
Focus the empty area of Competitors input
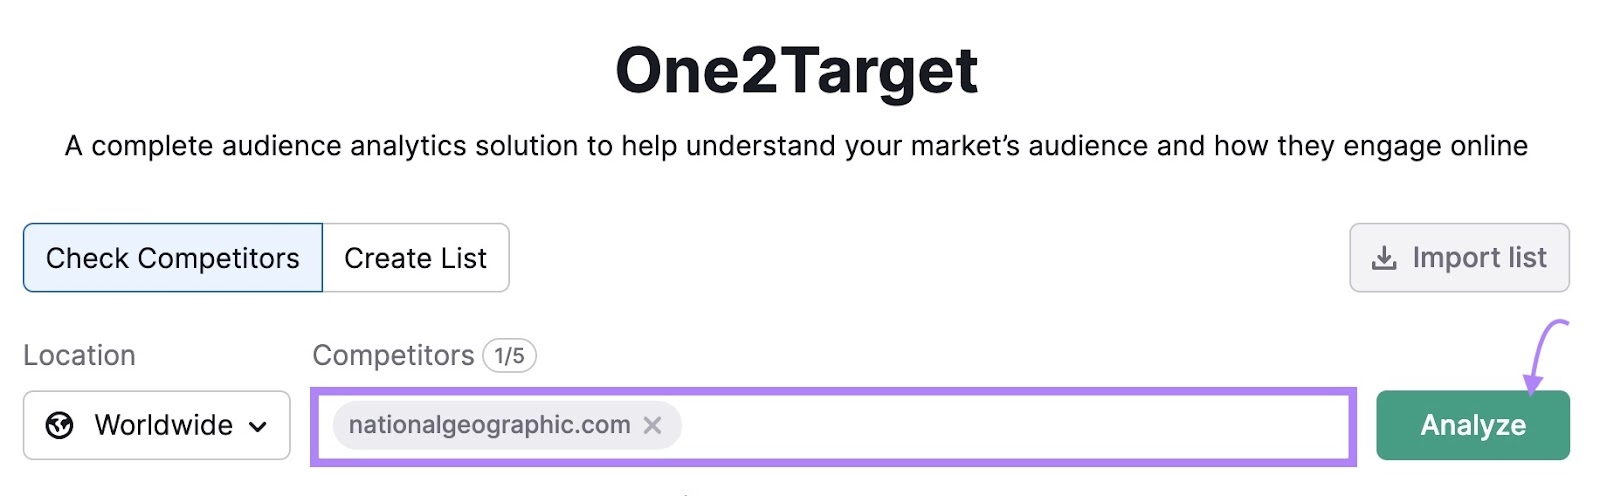(1010, 426)
